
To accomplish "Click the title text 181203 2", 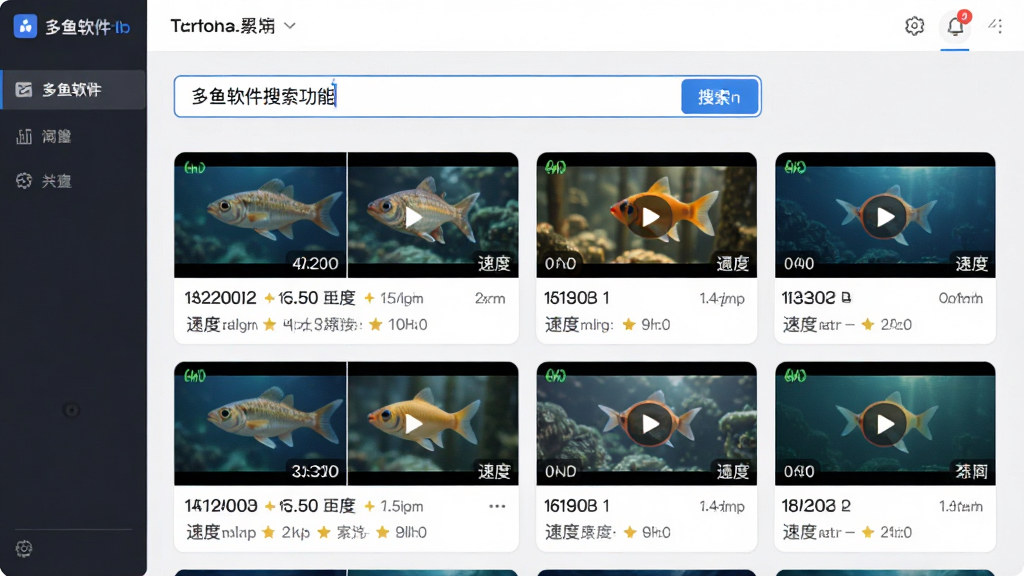I will coord(816,506).
